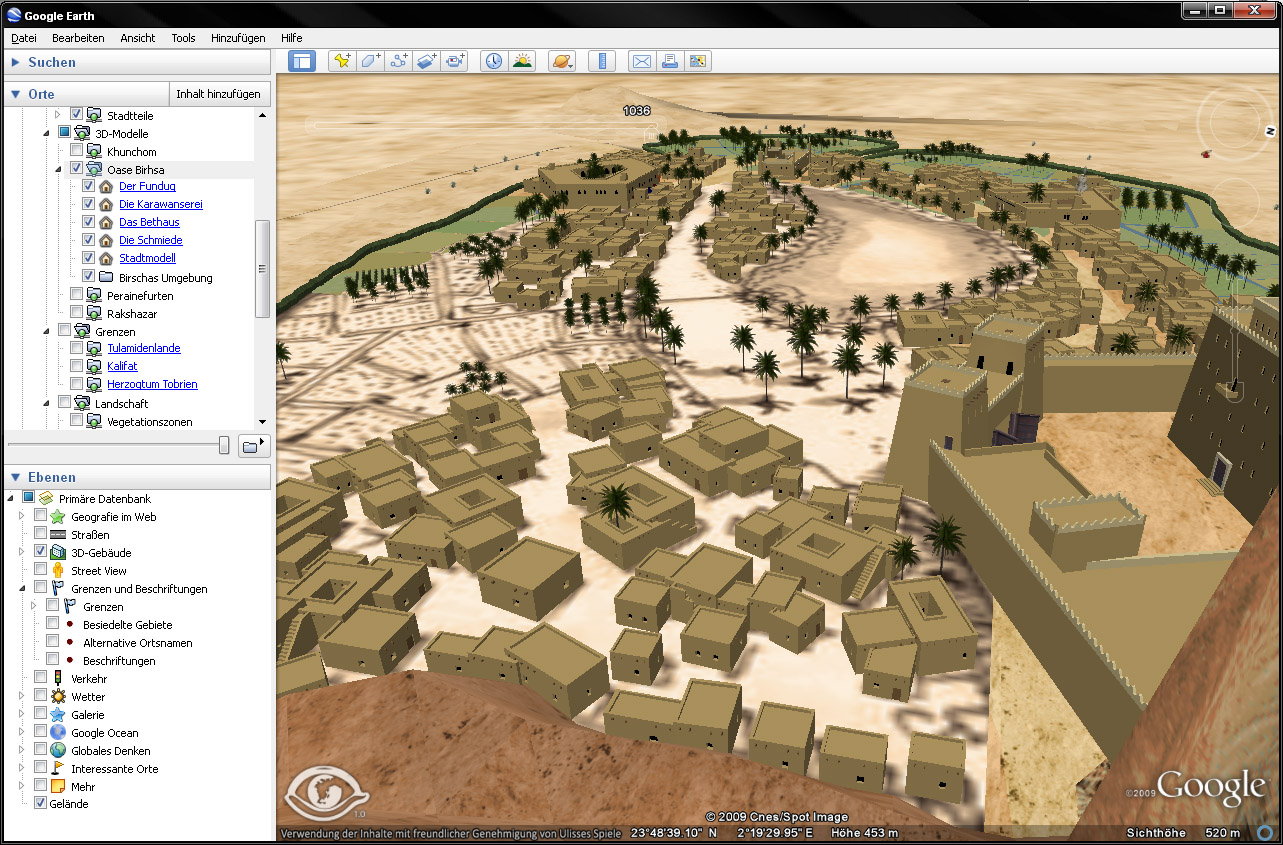Enable the Straßen layer checkbox
This screenshot has width=1283, height=845.
pyautogui.click(x=40, y=535)
